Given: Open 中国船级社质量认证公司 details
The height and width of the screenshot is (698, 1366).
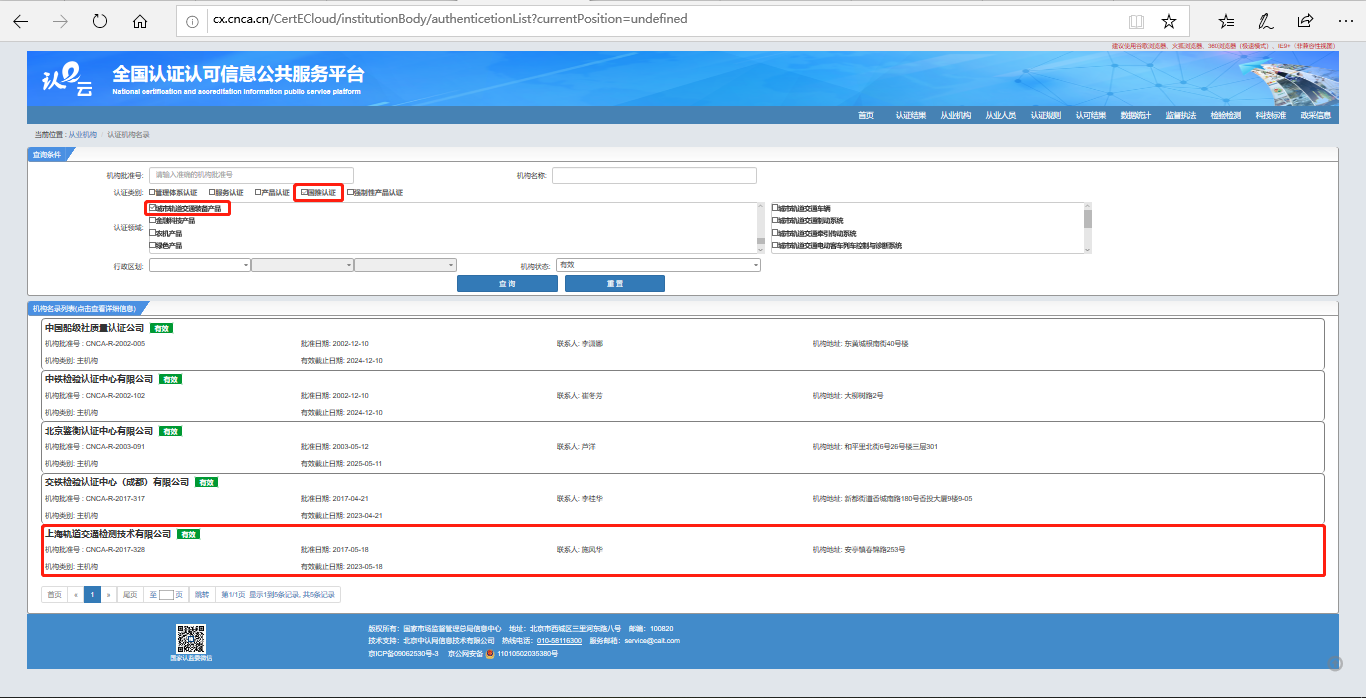Looking at the screenshot, I should (x=93, y=328).
